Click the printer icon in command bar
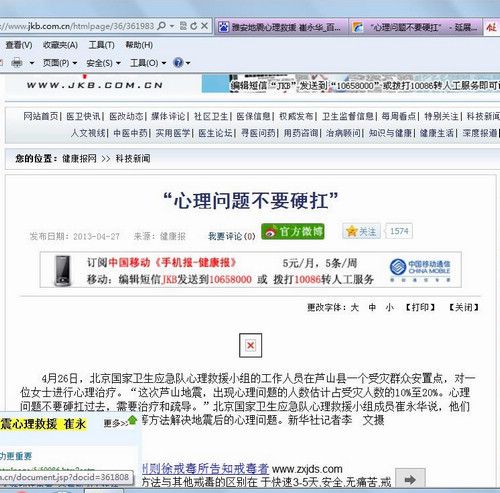Image resolution: width=500 pixels, height=493 pixels. 17,63
